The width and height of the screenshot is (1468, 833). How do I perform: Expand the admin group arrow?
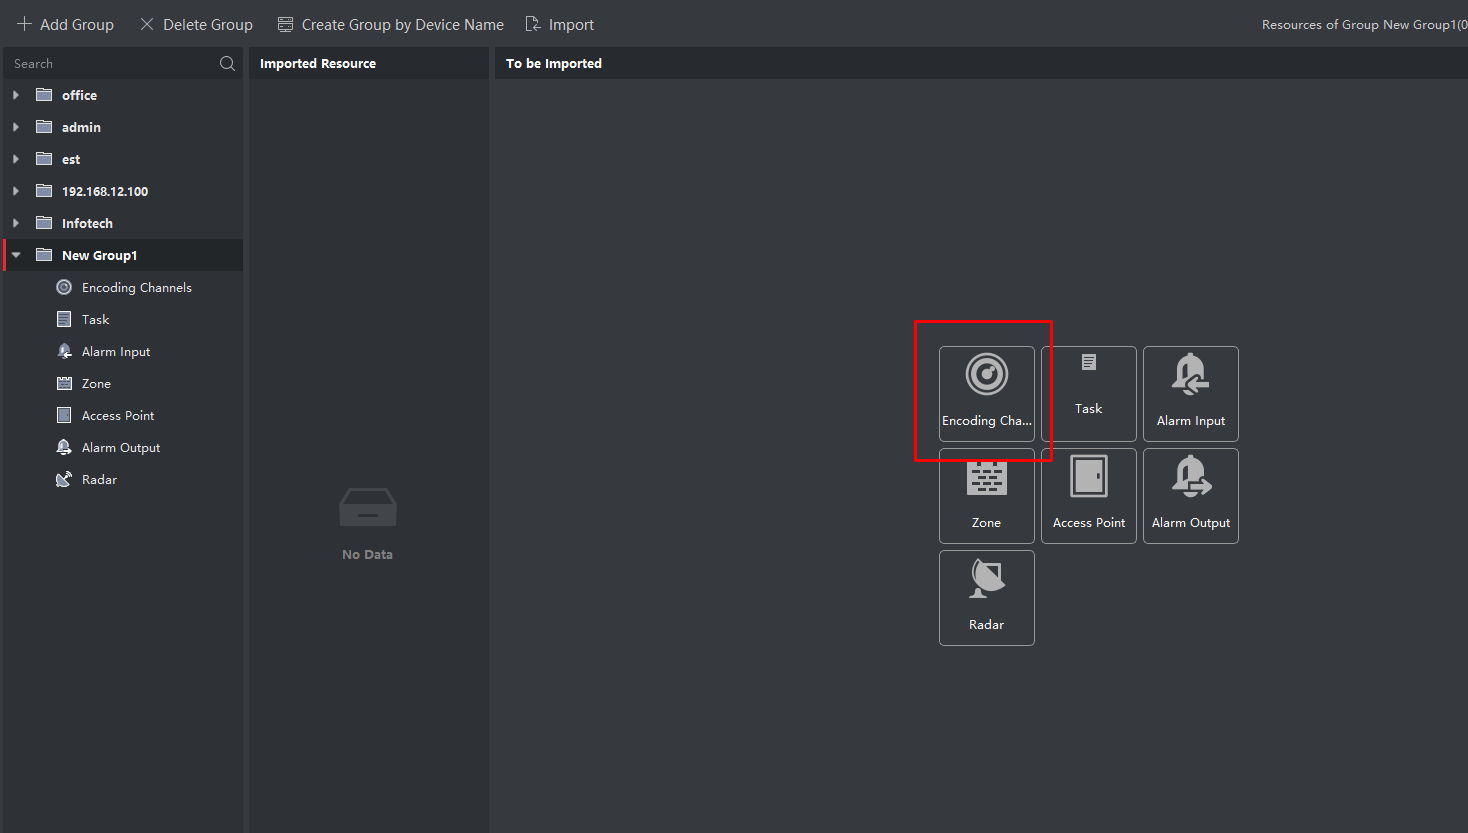pos(16,127)
